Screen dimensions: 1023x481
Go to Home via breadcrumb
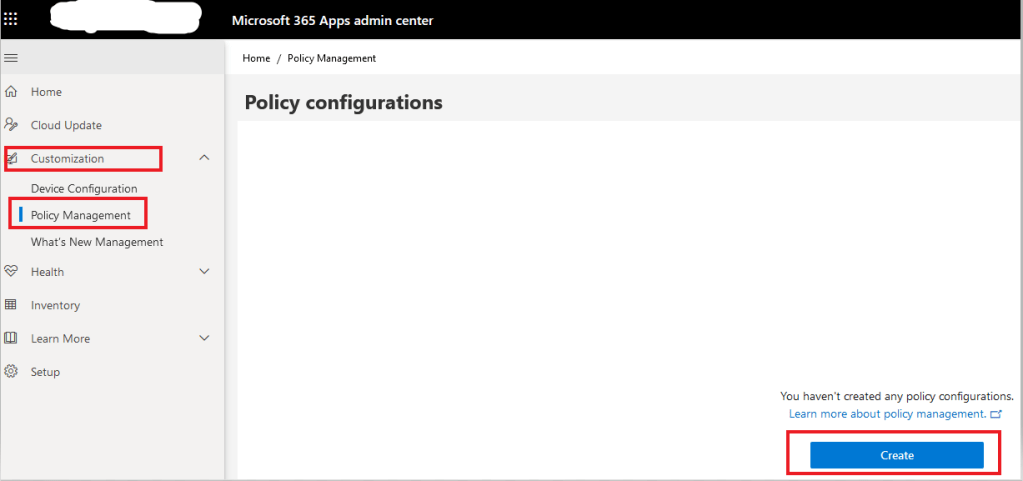(x=256, y=58)
